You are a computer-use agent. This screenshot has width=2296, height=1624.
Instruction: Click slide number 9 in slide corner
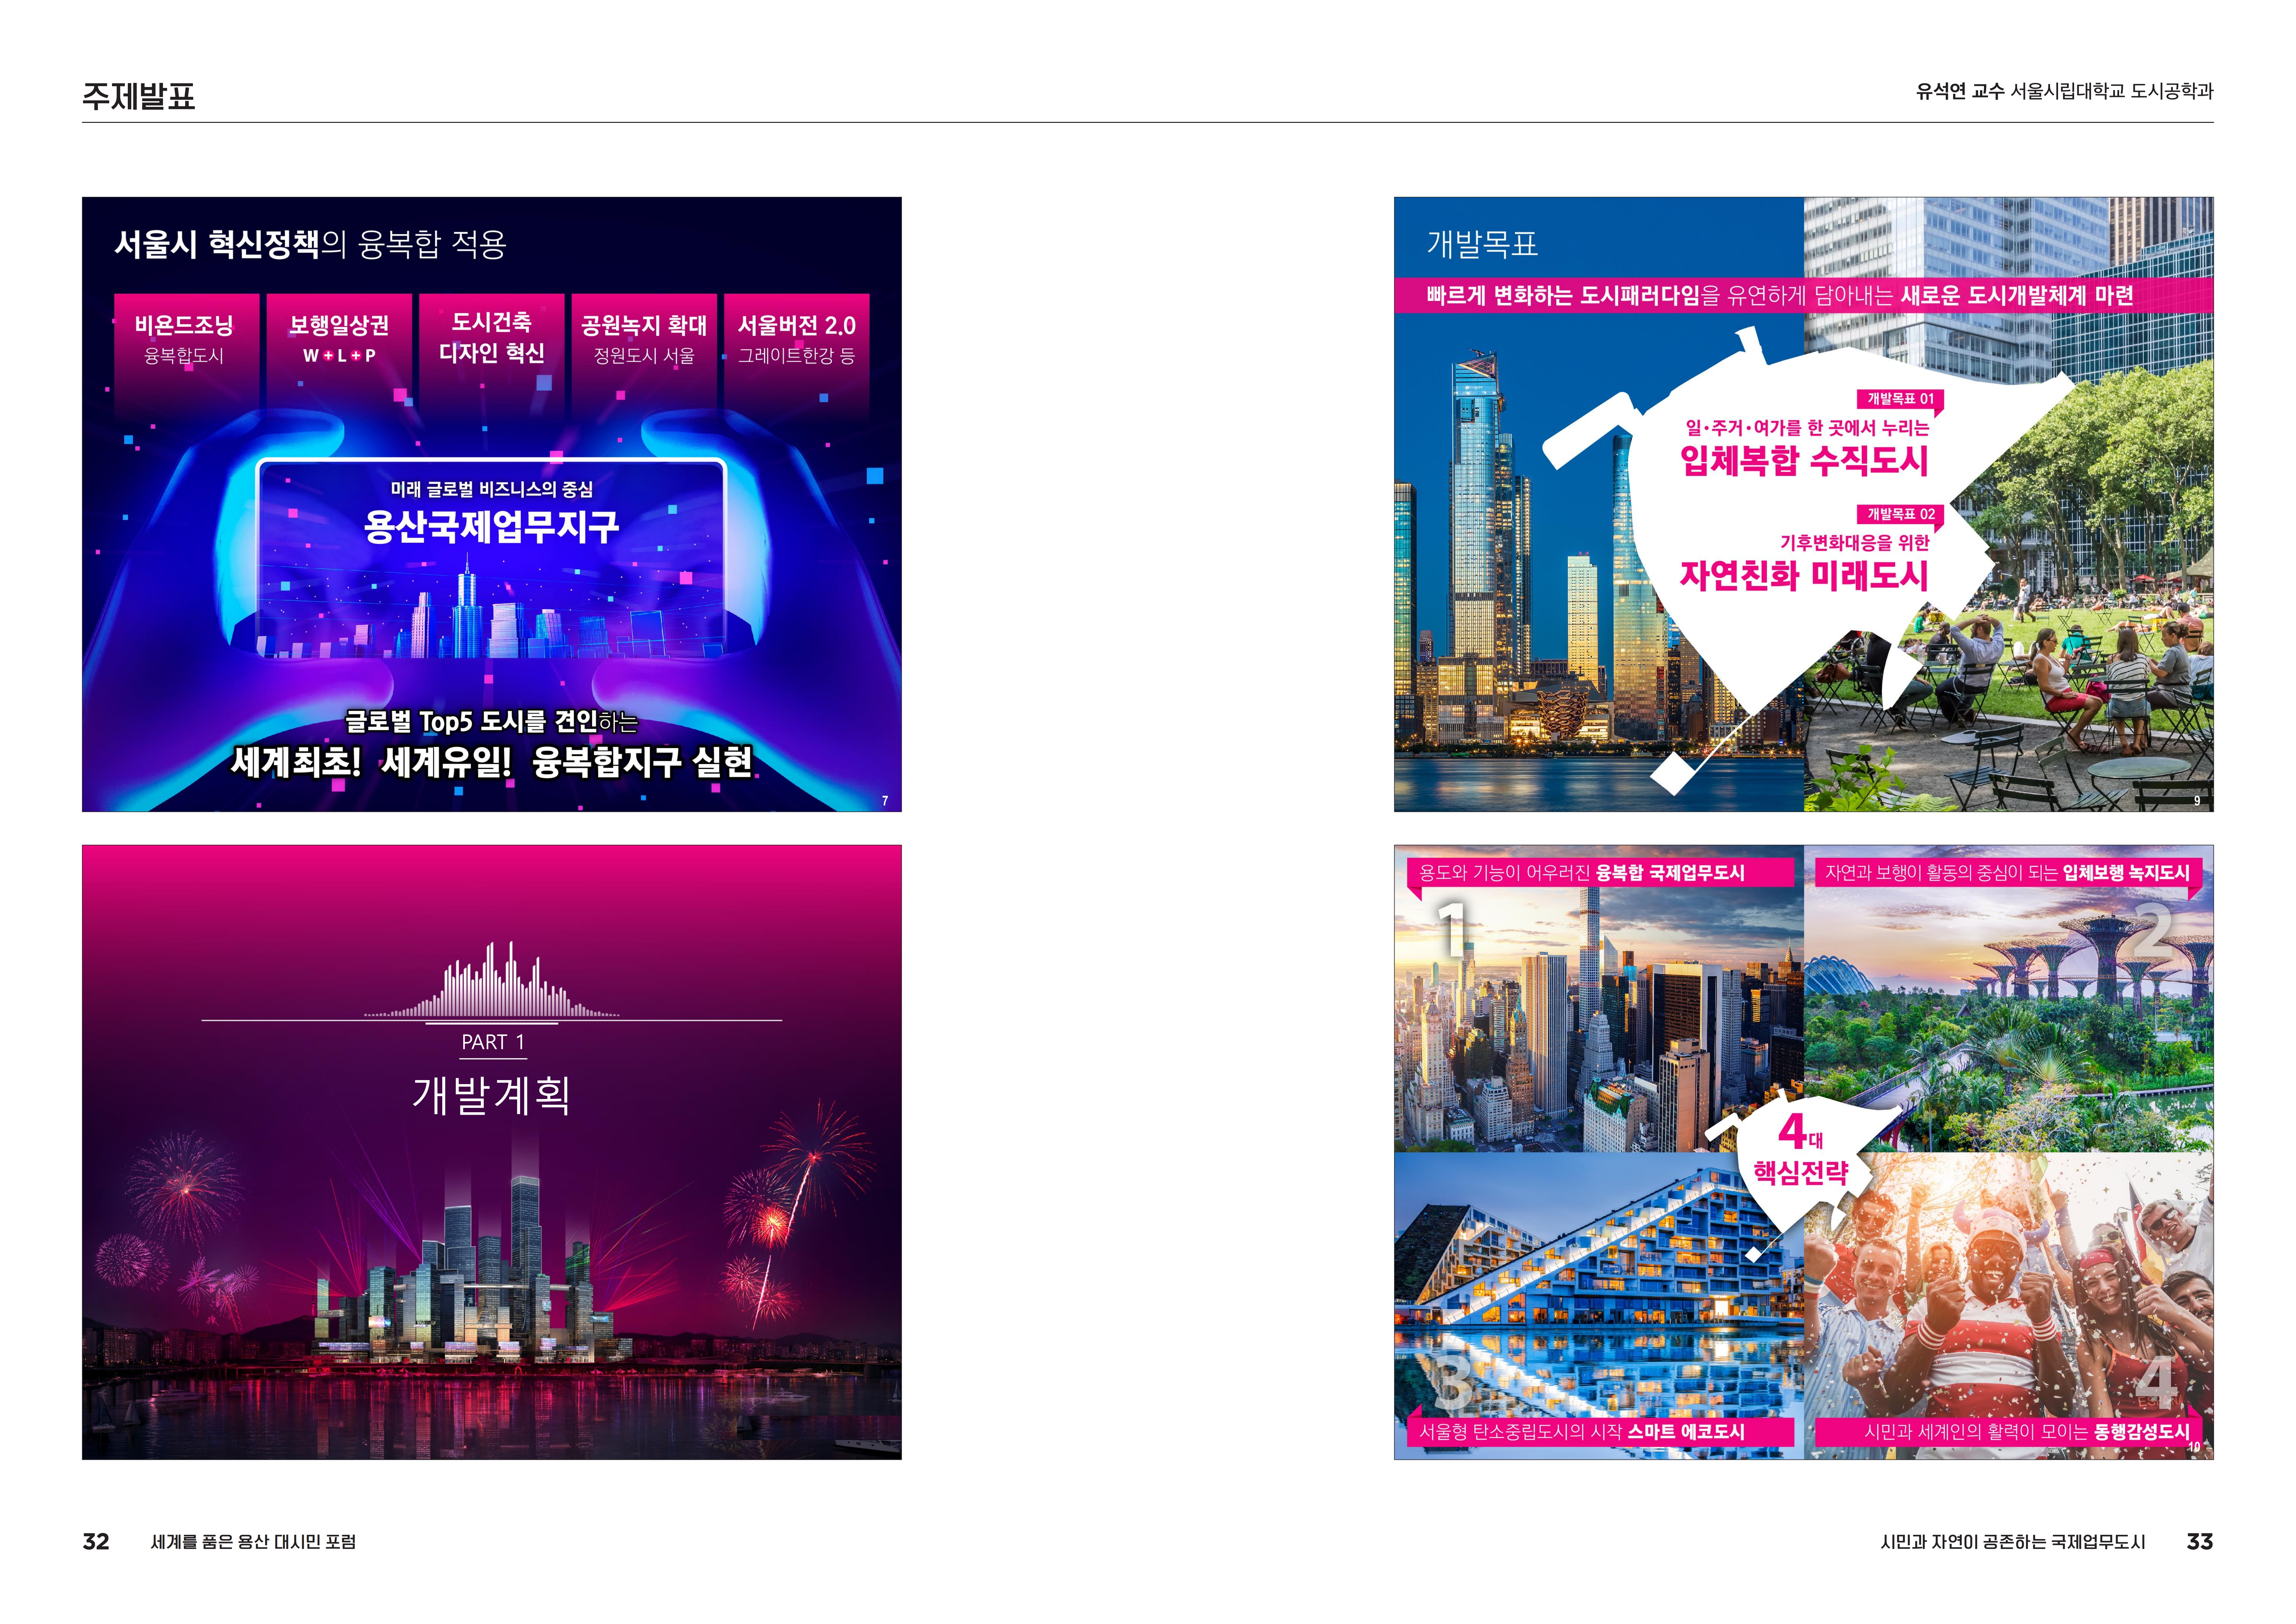(2197, 801)
